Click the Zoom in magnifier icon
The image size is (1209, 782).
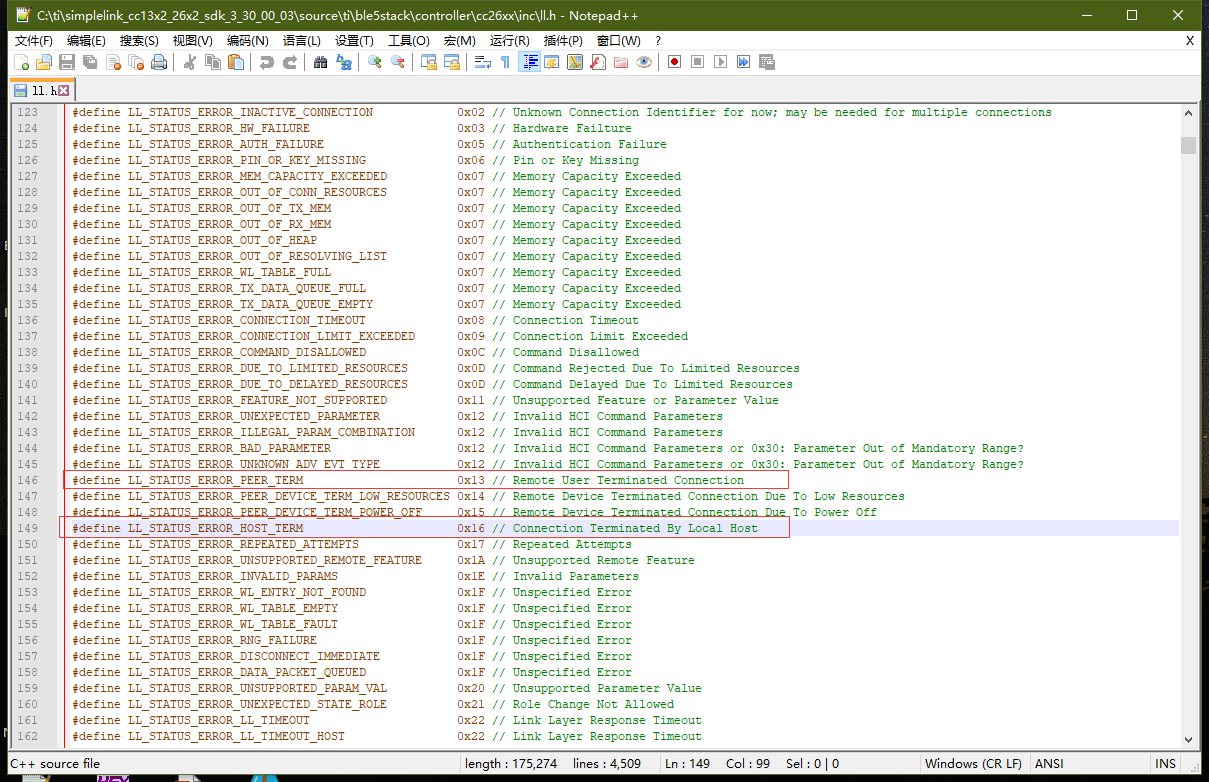tap(375, 62)
